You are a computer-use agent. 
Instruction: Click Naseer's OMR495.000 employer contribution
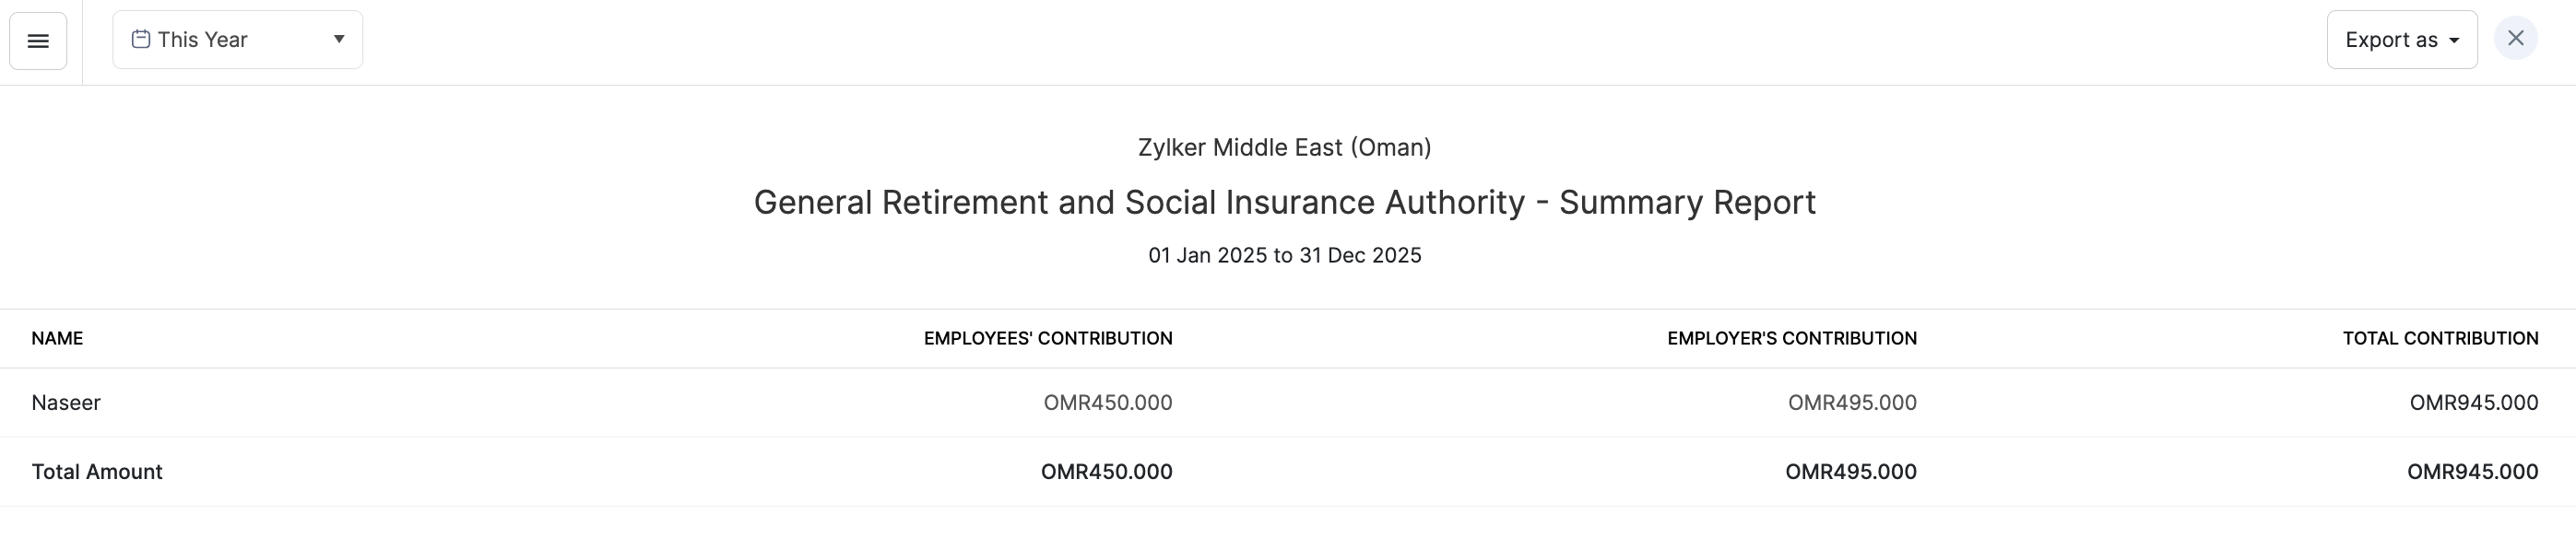click(1852, 402)
